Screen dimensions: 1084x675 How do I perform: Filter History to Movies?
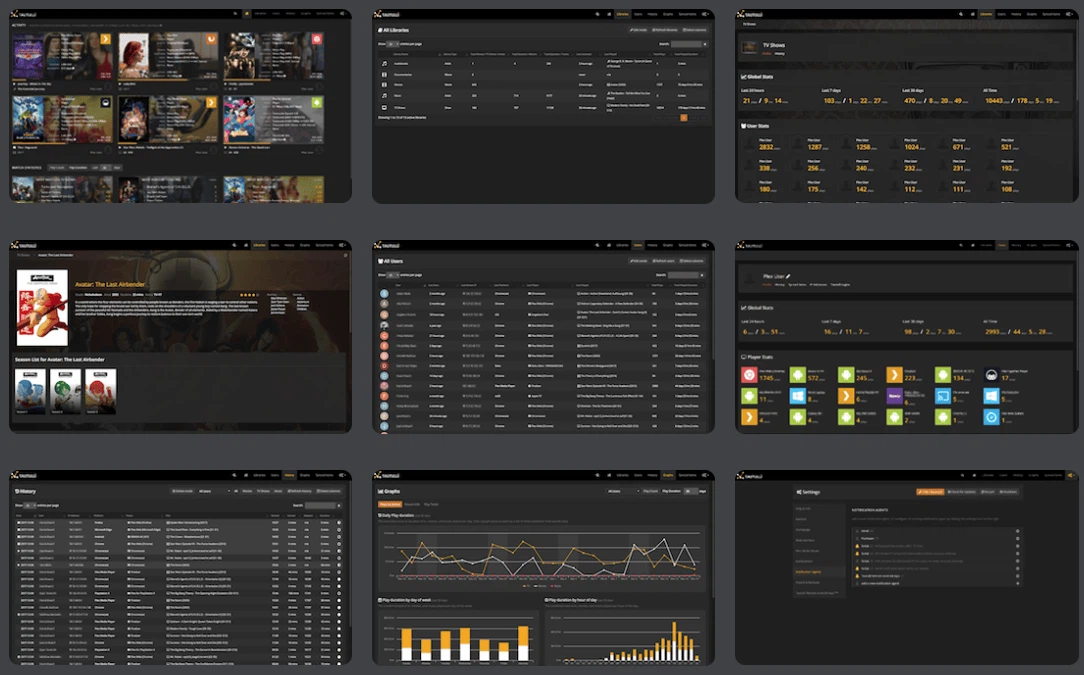tap(247, 491)
